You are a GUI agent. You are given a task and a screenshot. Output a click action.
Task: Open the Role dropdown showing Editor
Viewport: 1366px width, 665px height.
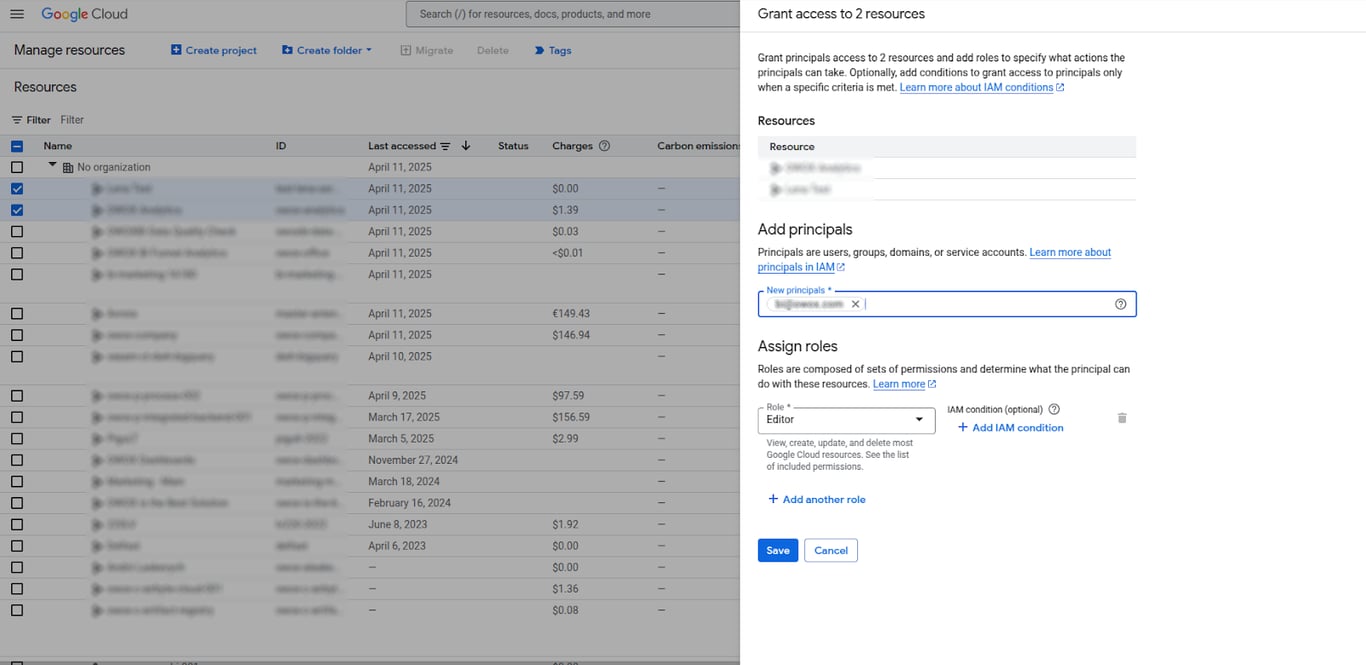(846, 420)
